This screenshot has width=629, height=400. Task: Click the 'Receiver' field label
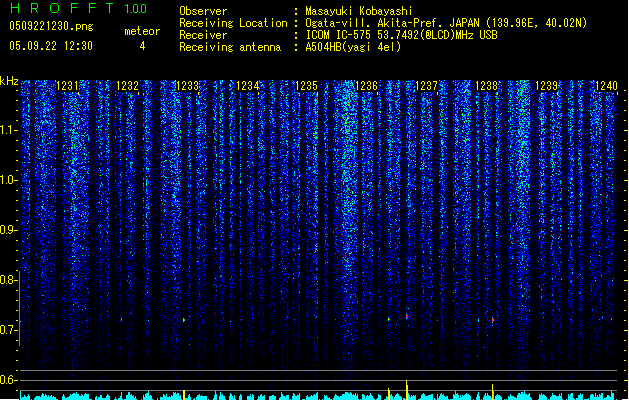point(203,35)
